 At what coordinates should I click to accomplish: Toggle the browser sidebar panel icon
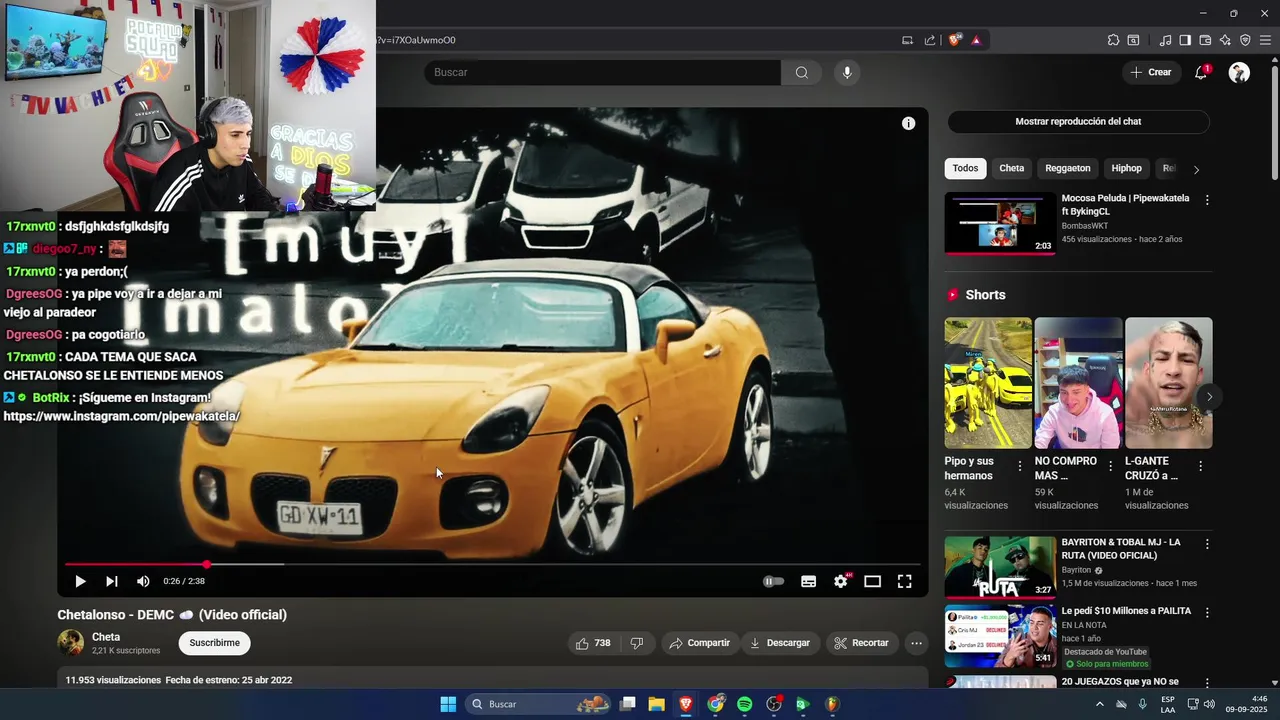click(1185, 40)
